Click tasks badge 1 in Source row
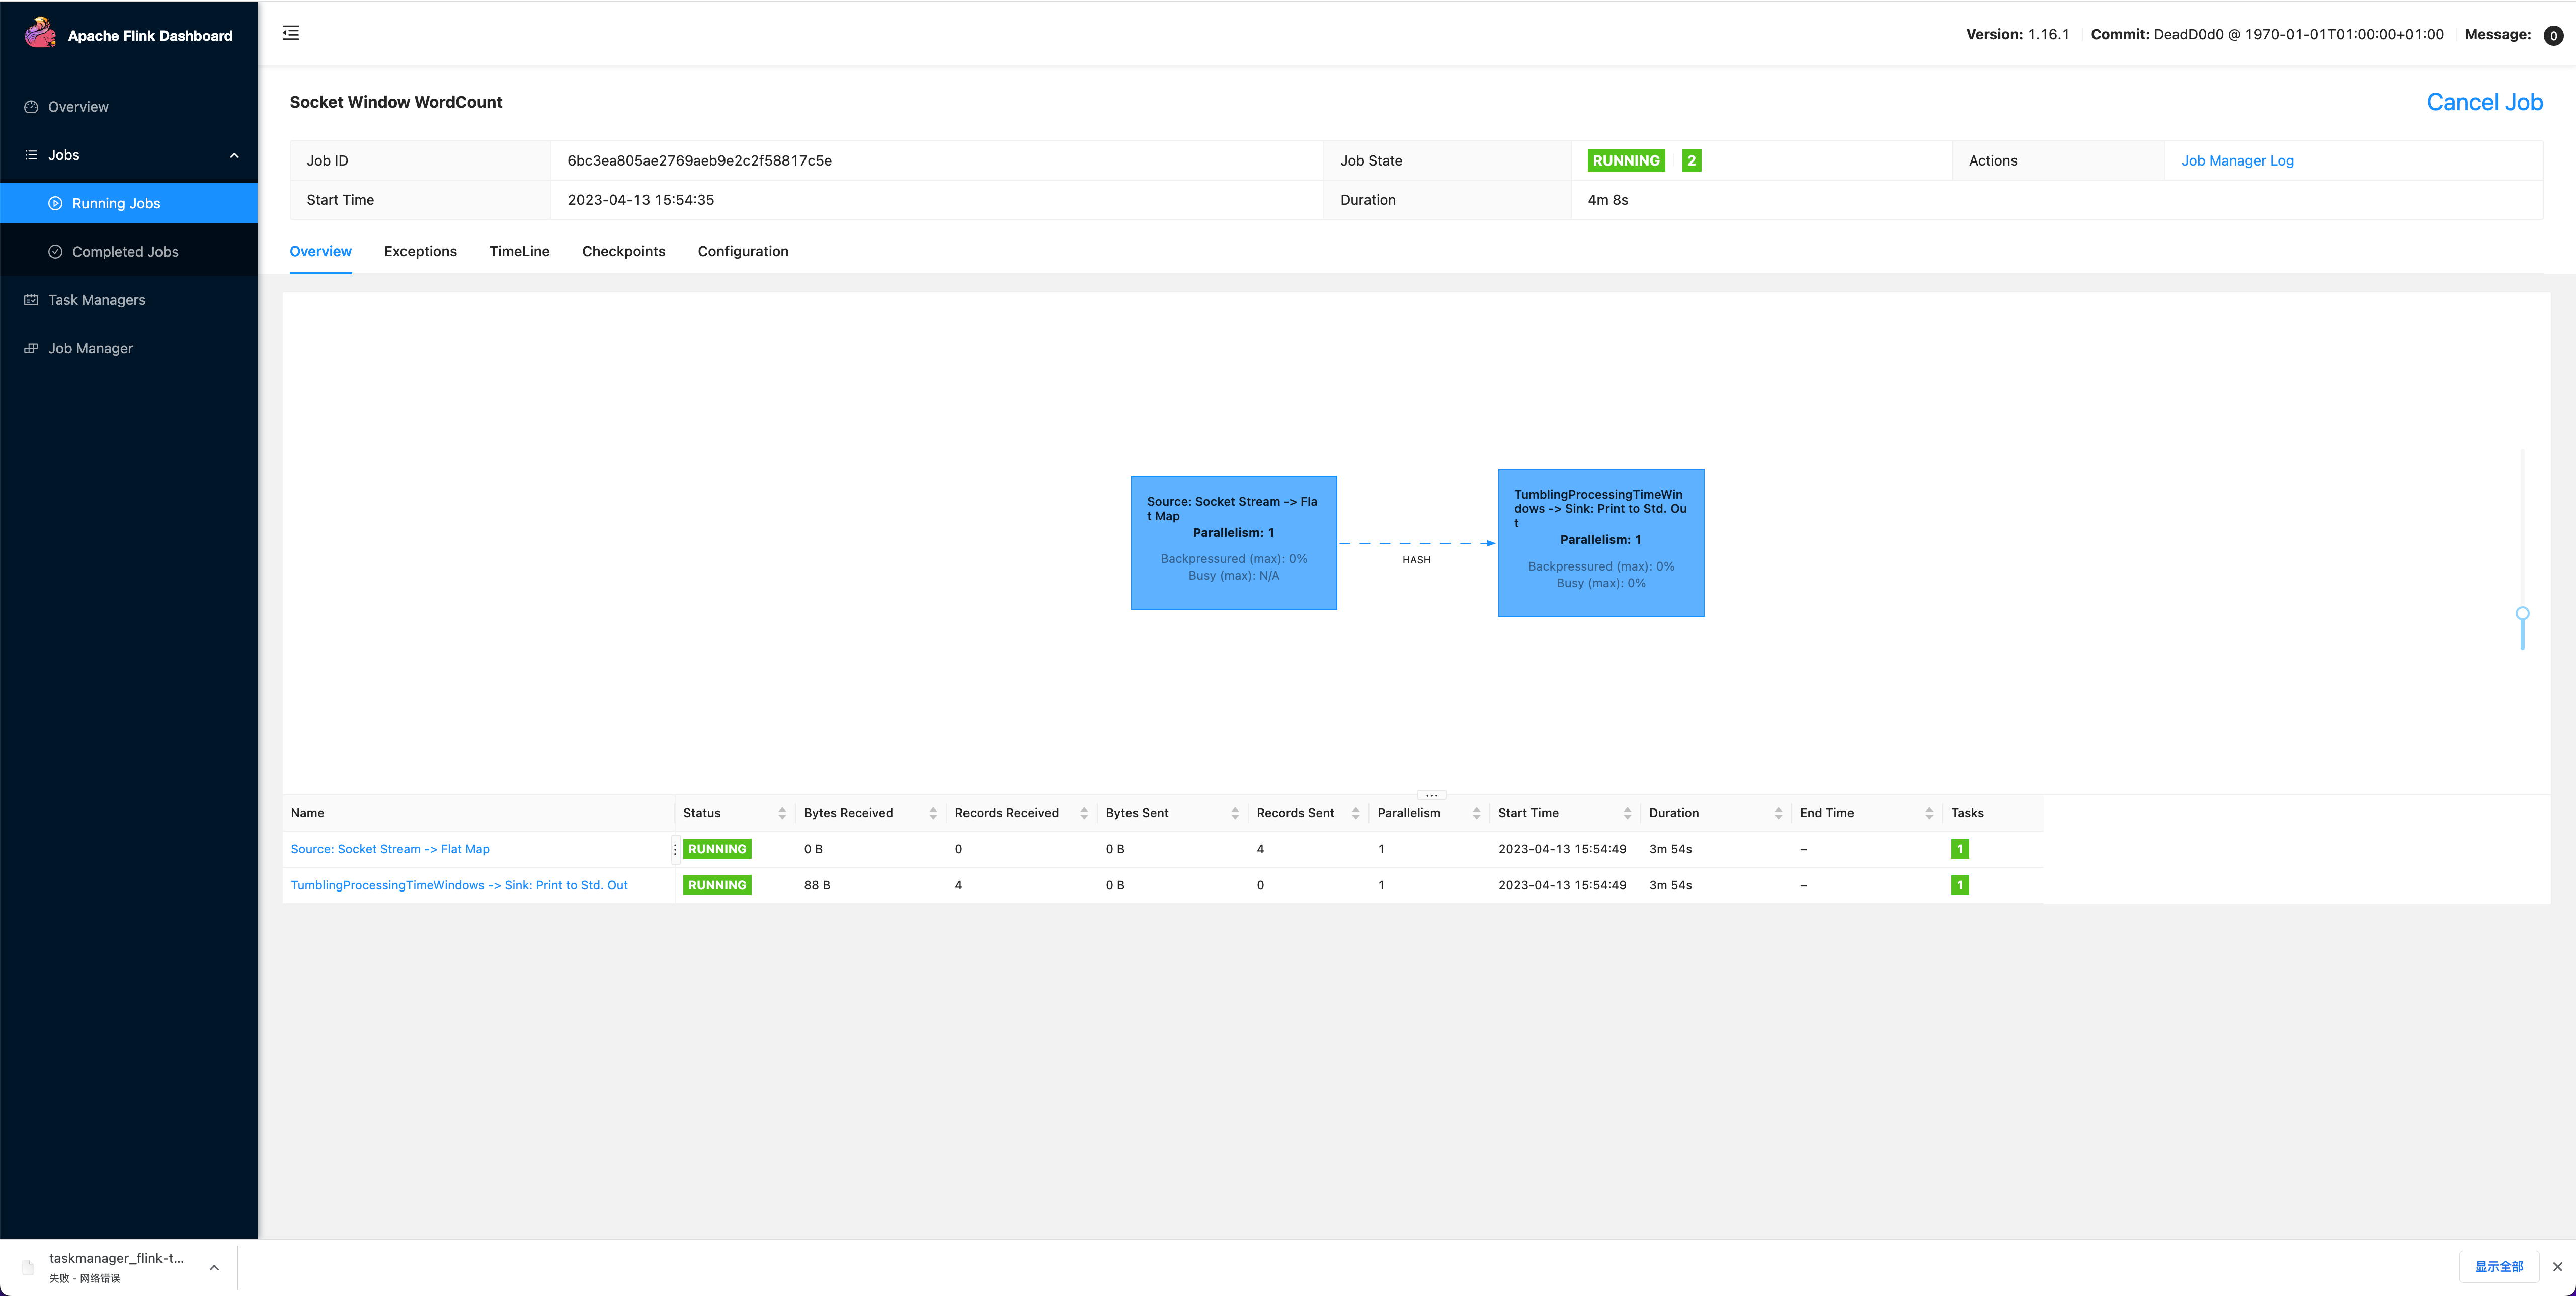The width and height of the screenshot is (2576, 1296). 1960,849
